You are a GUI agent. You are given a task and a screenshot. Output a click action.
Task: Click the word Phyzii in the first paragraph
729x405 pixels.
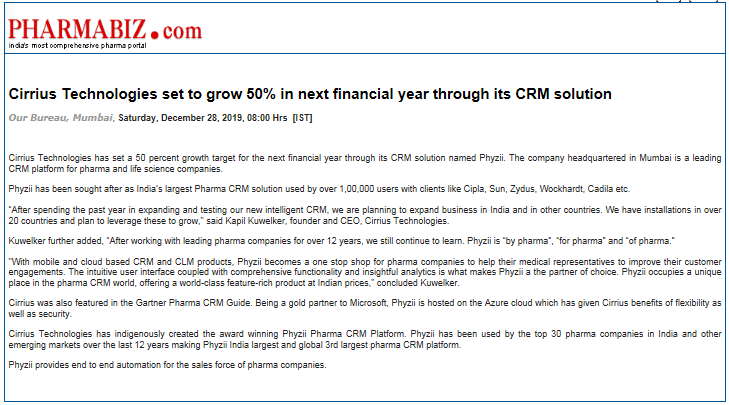click(491, 158)
